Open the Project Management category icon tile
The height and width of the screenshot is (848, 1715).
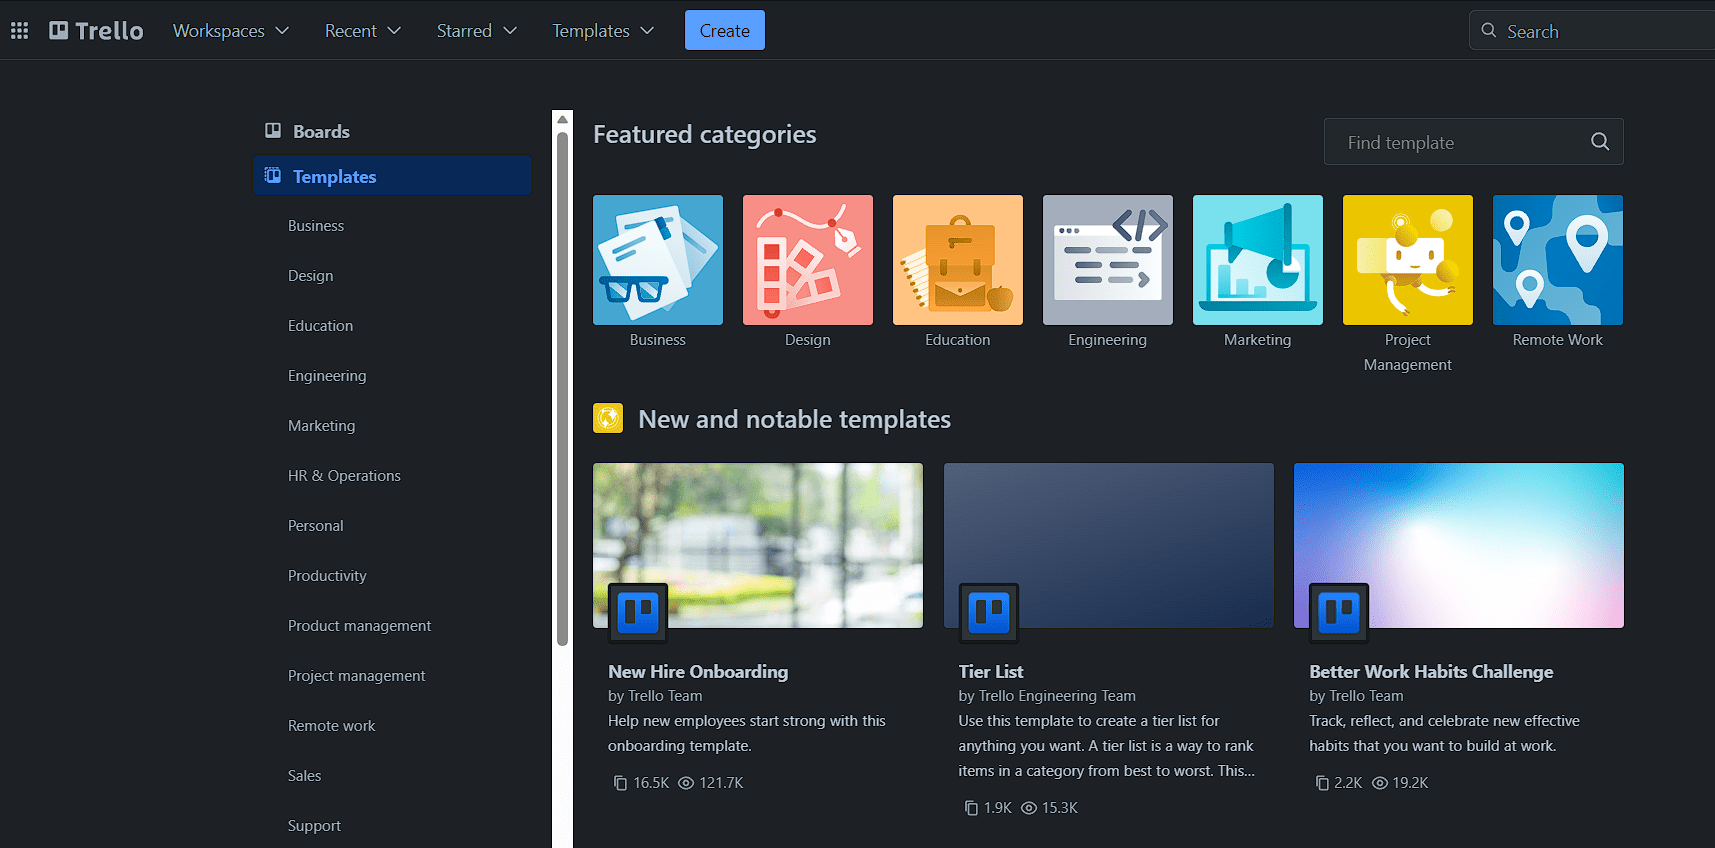pyautogui.click(x=1408, y=260)
